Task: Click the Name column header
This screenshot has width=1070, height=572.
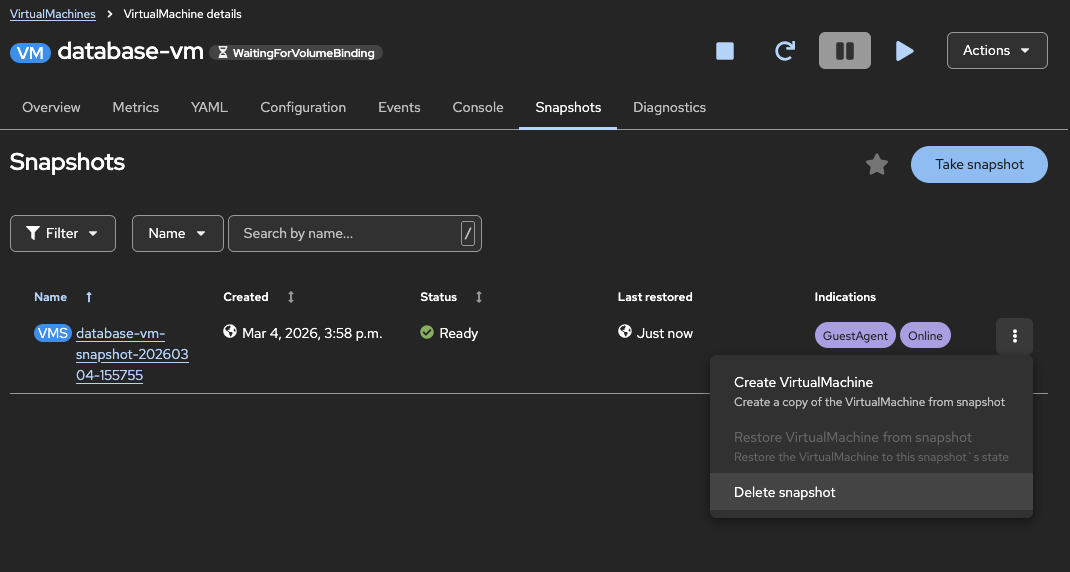Action: (50, 297)
